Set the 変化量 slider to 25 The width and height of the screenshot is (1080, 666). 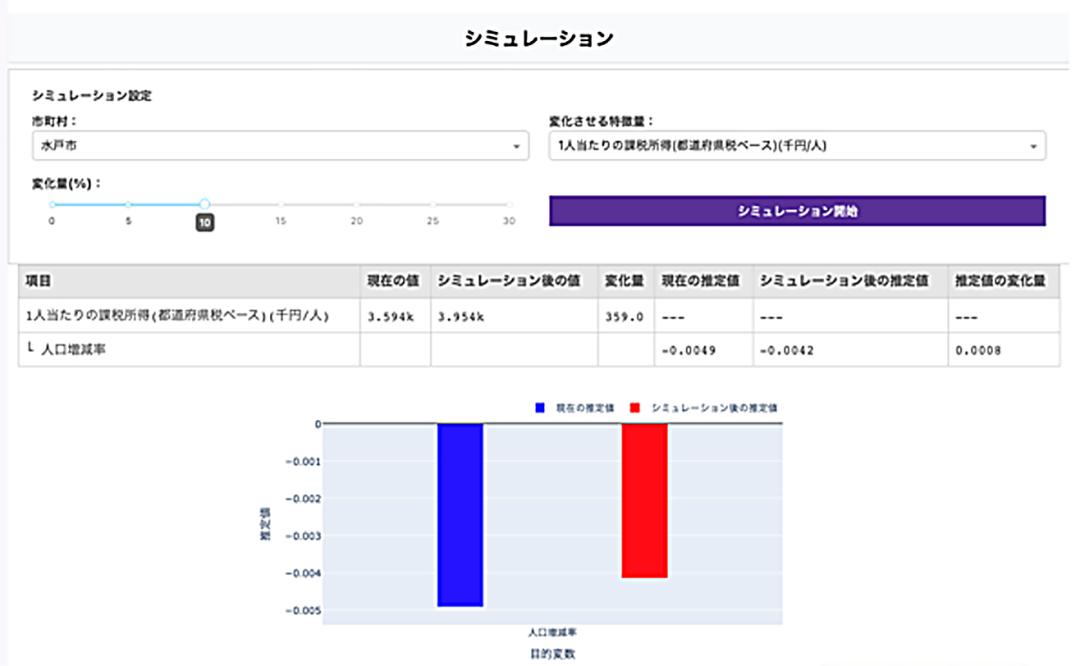[433, 204]
